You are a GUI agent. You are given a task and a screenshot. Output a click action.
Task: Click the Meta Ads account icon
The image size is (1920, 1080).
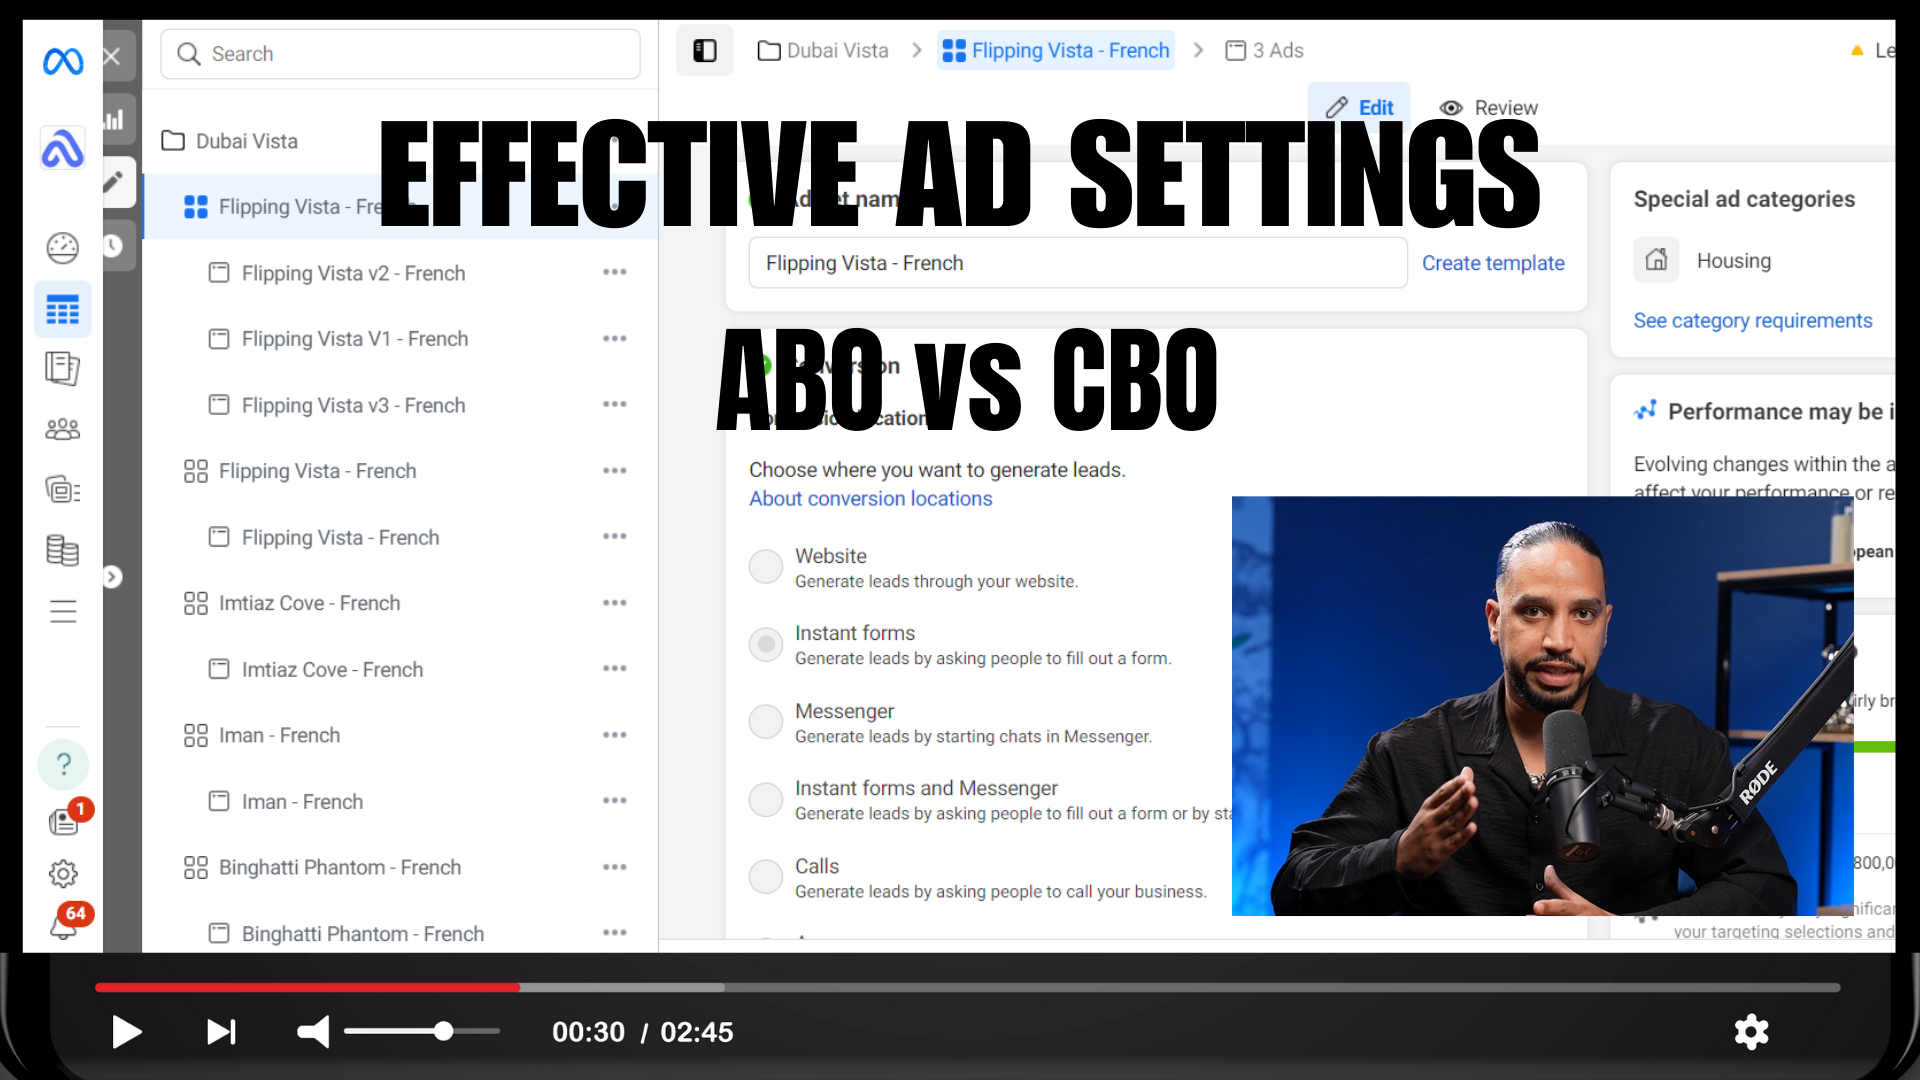tap(62, 149)
